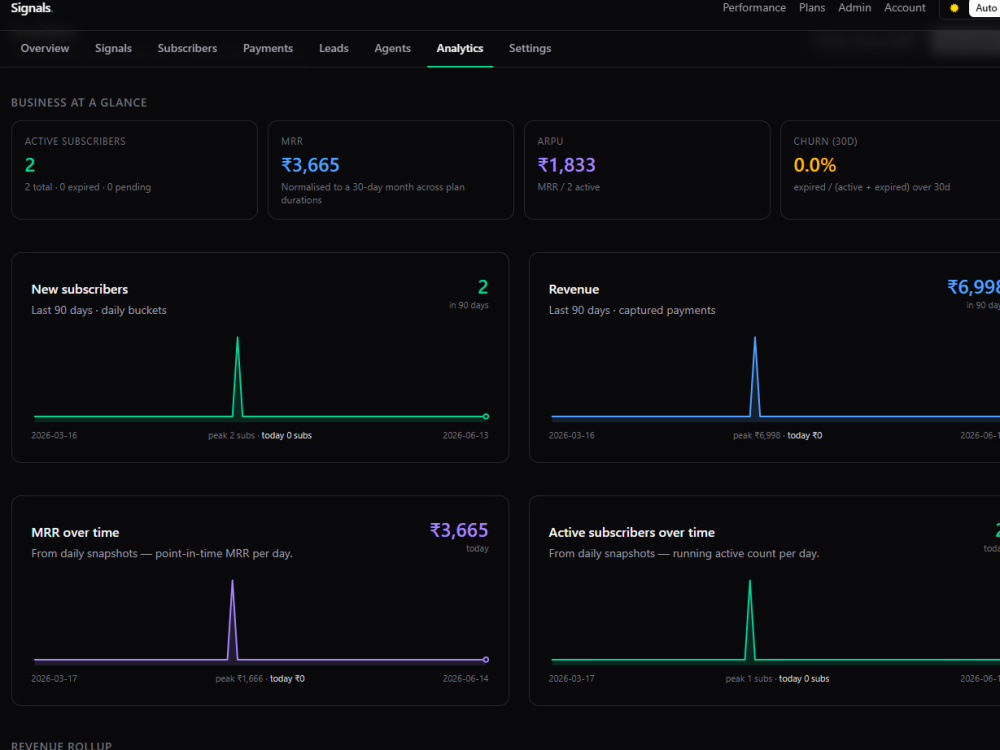Click the MRR value ₹3,665 card figure

coord(310,165)
